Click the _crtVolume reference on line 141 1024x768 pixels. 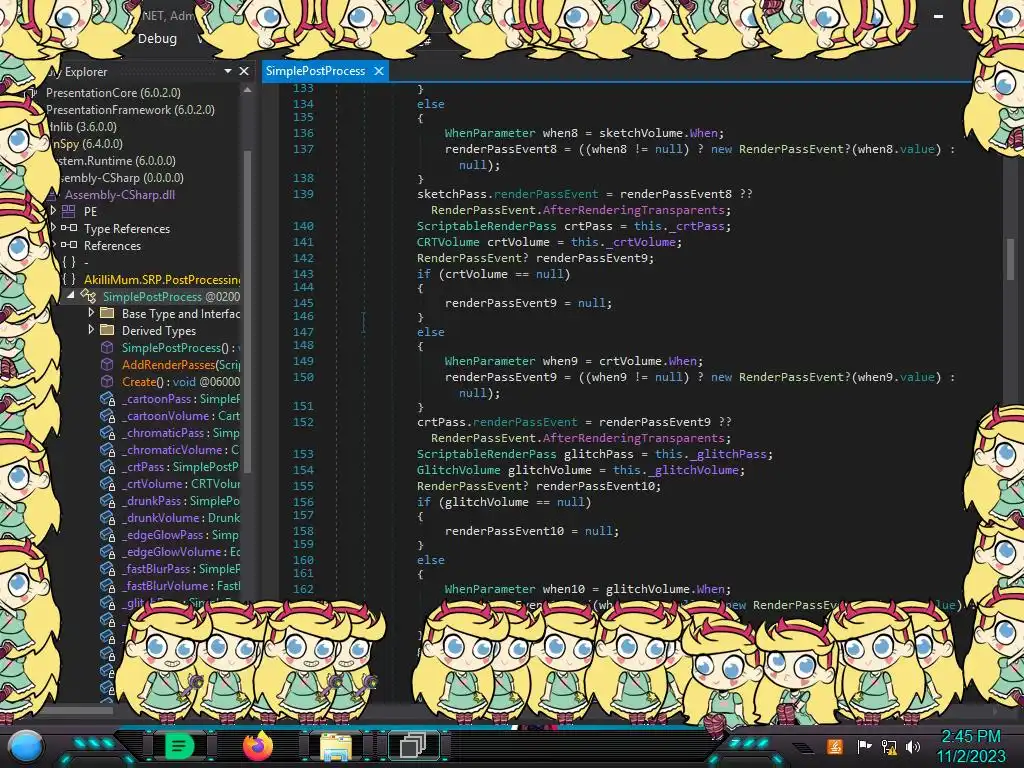pyautogui.click(x=641, y=242)
